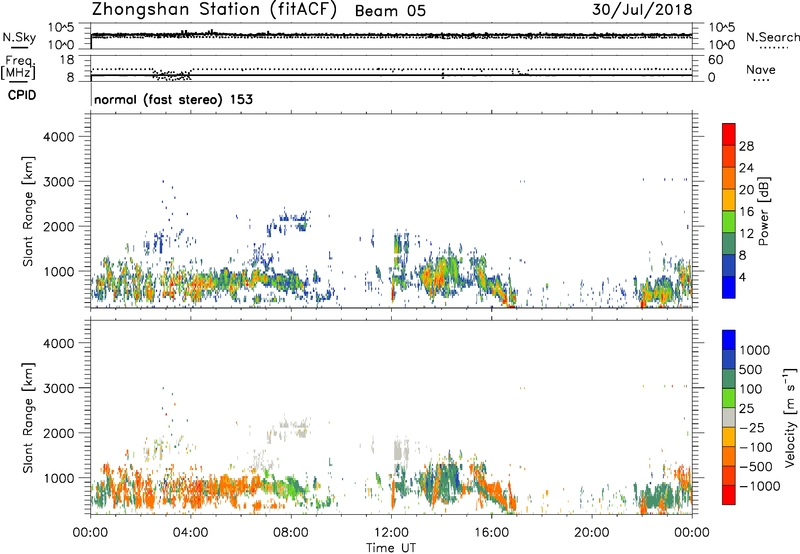Click the '2000' range tick in power panel

[58, 226]
